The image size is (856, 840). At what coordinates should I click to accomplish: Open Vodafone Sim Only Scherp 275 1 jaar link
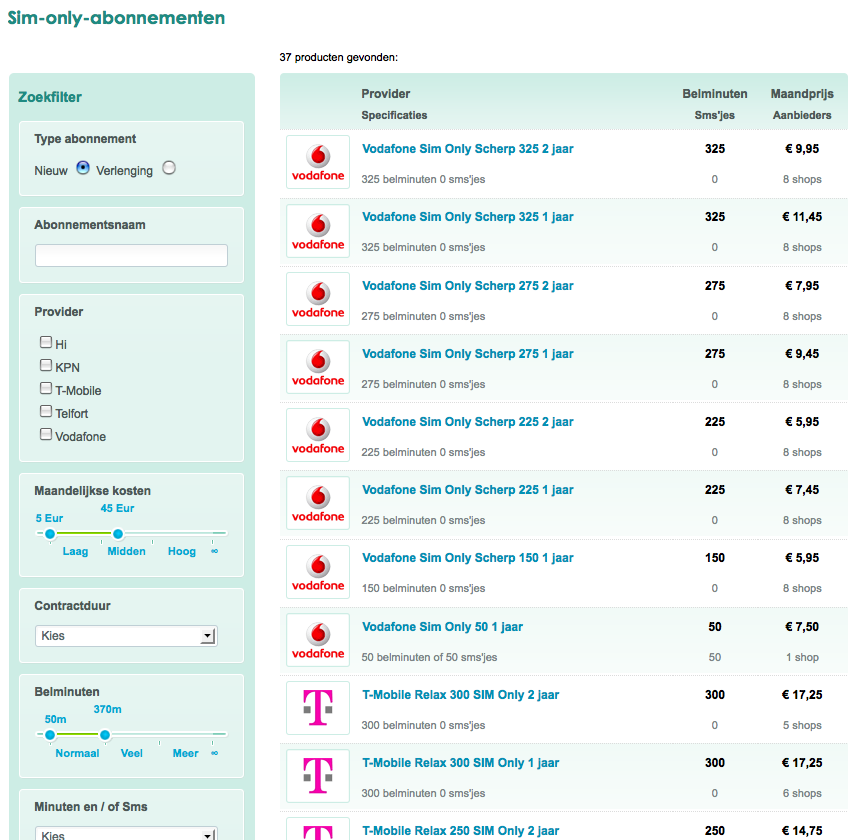[468, 354]
